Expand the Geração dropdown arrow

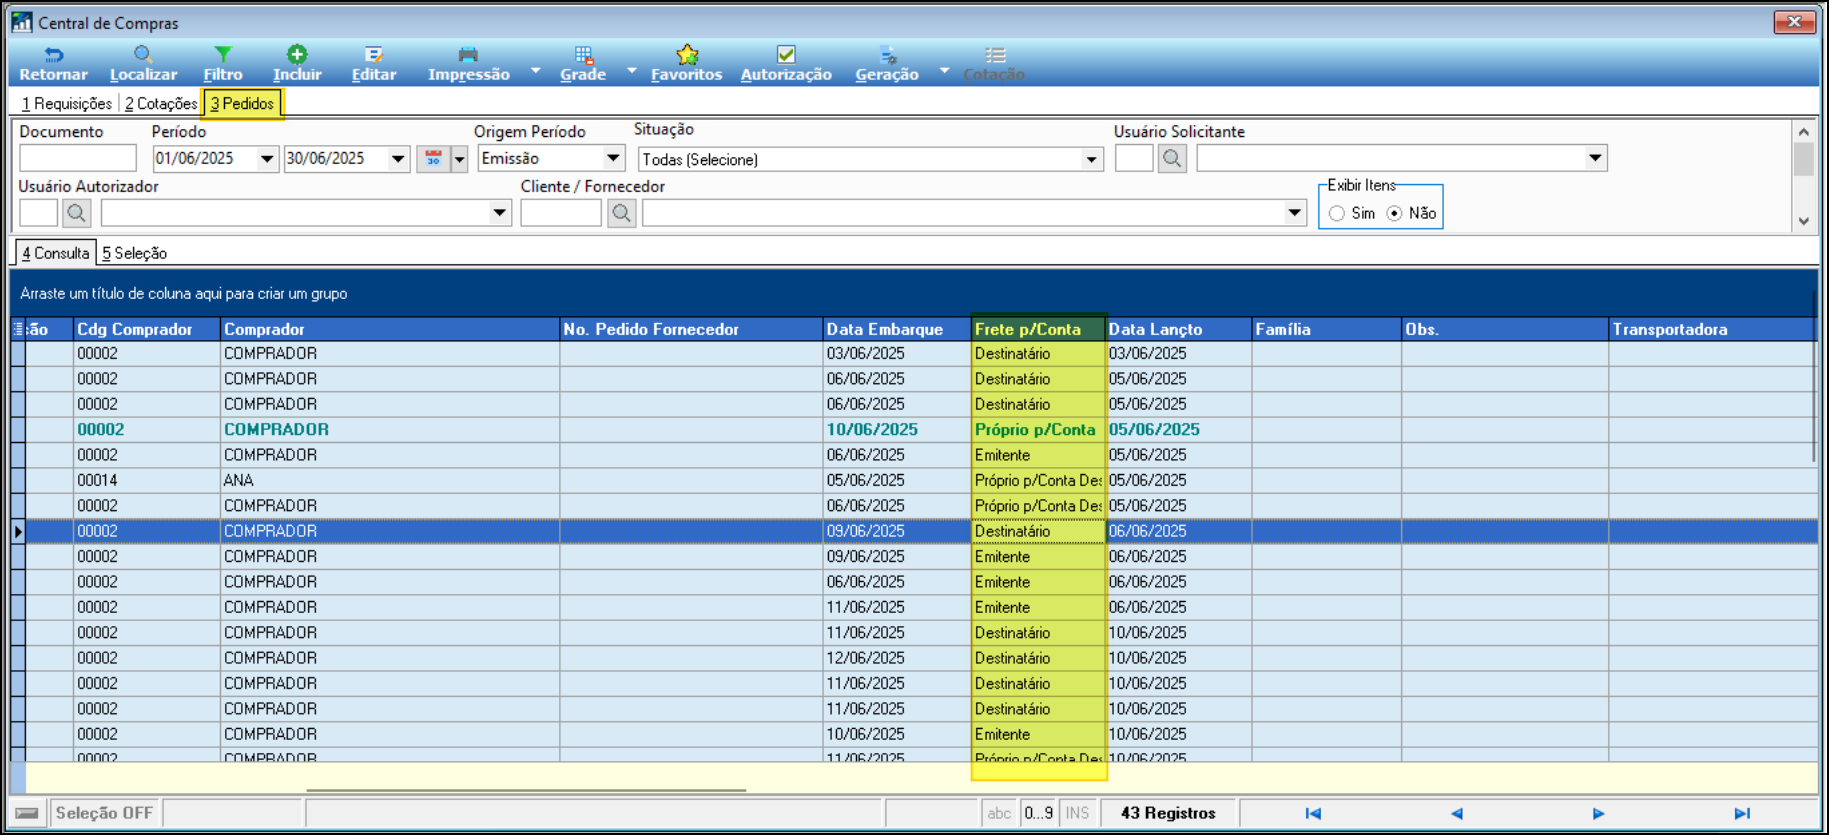pyautogui.click(x=944, y=70)
